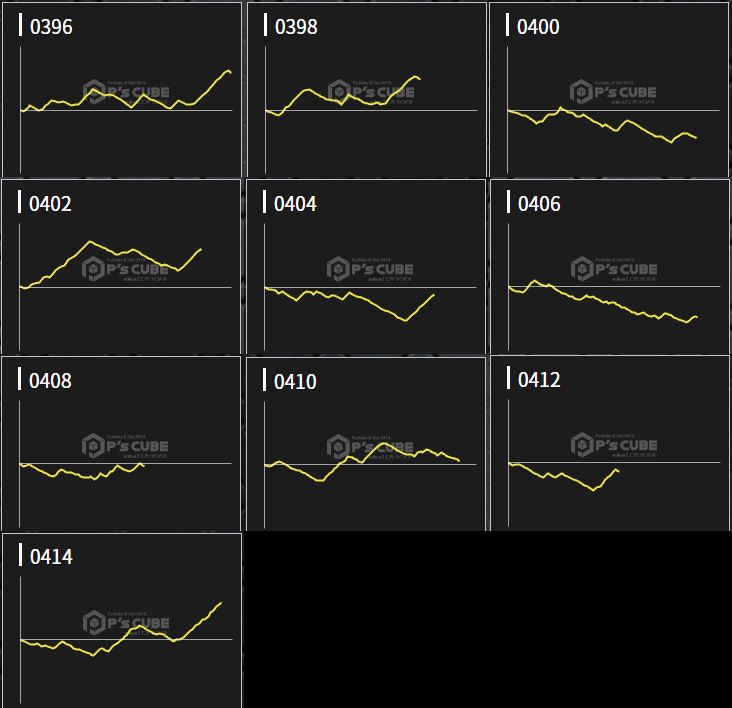Click the machine number label 0402

click(x=51, y=204)
